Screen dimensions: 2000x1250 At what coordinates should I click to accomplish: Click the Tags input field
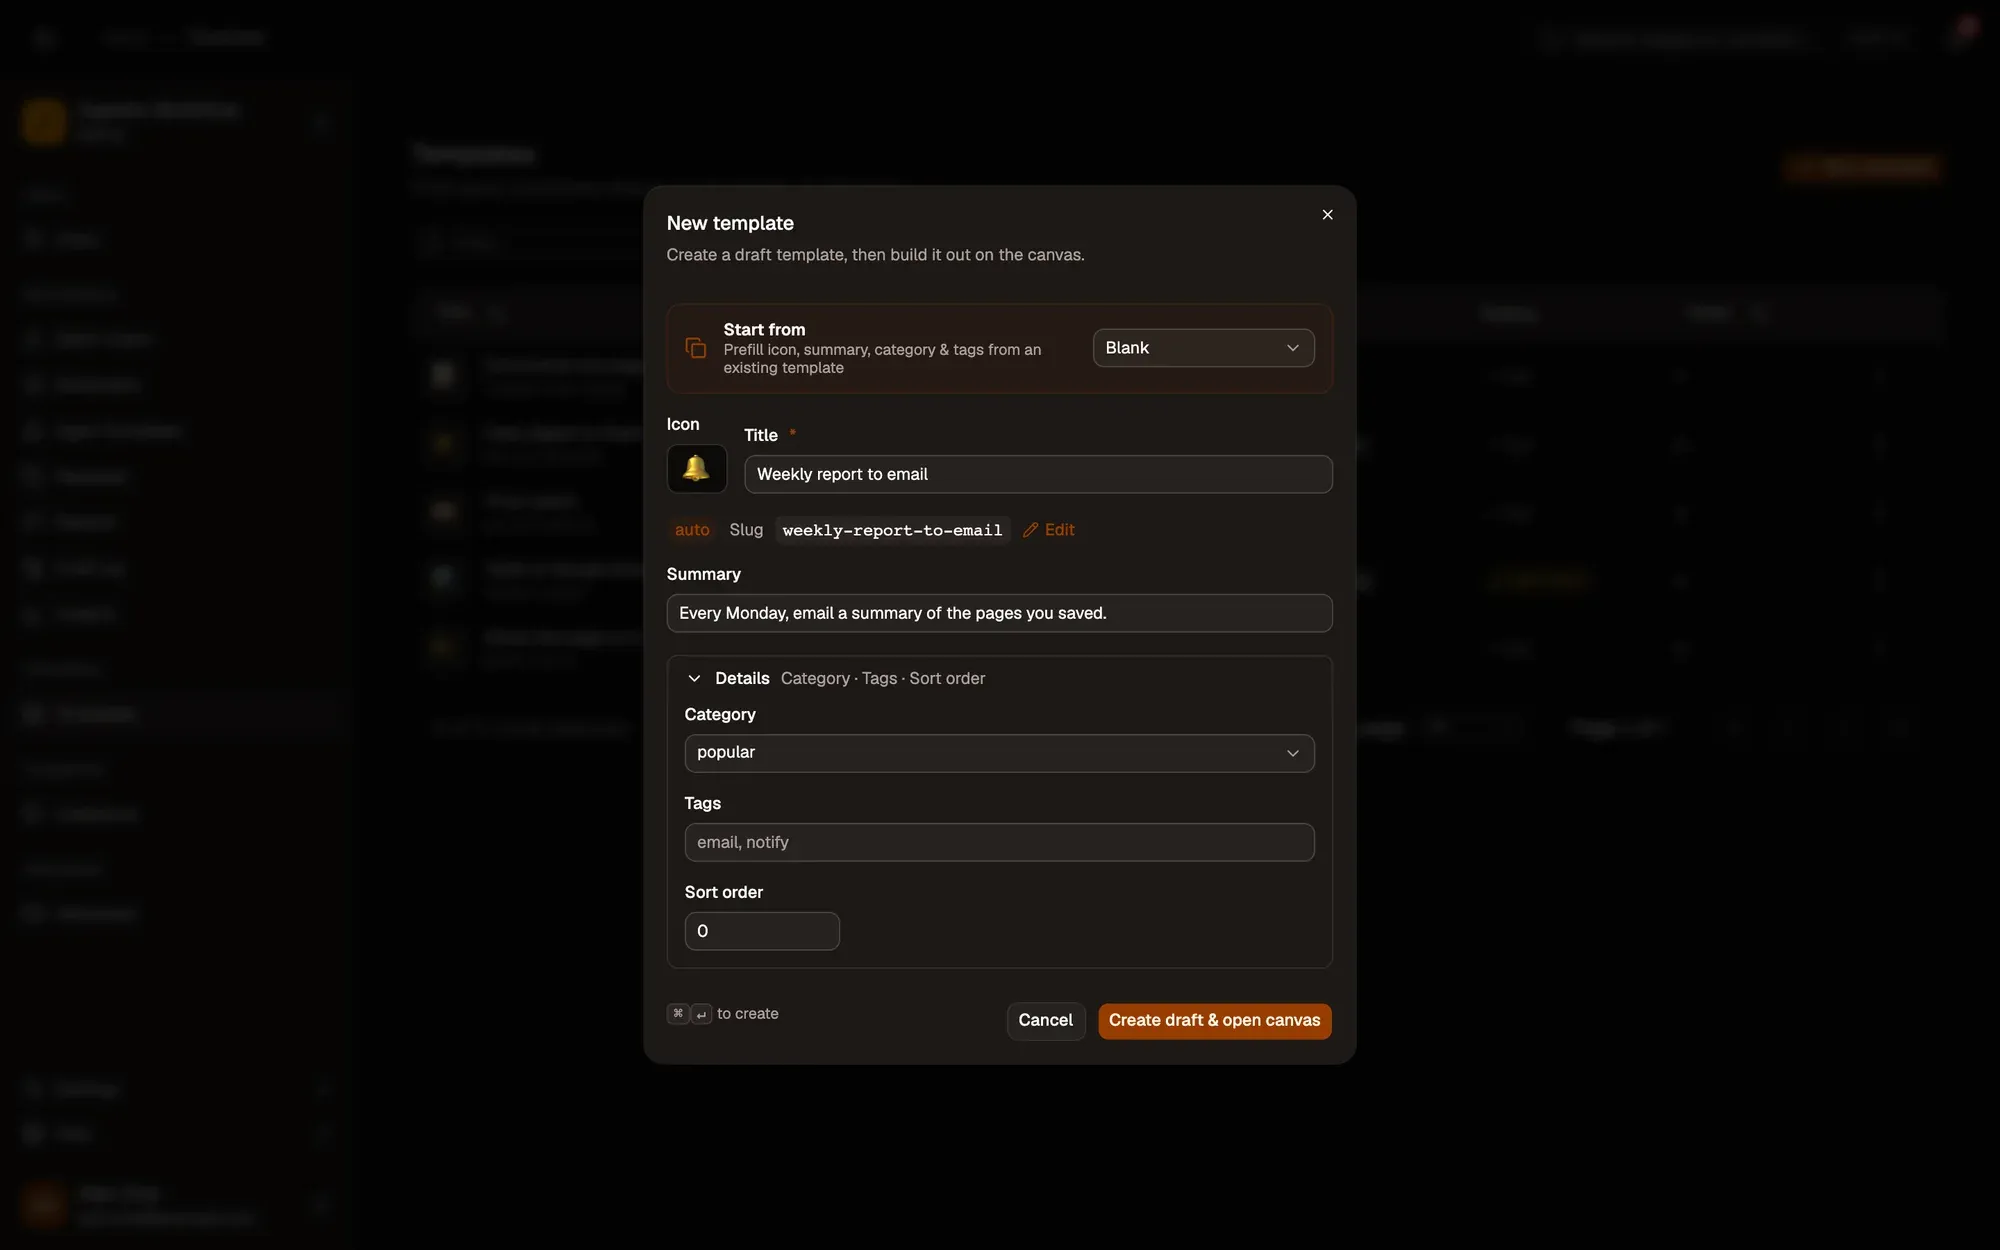pyautogui.click(x=999, y=842)
